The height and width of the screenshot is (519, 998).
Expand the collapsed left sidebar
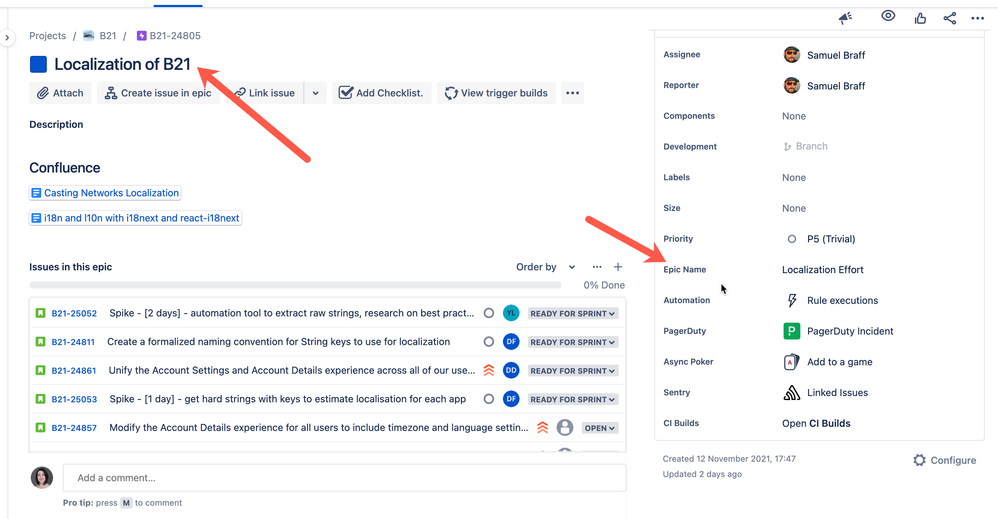pyautogui.click(x=7, y=38)
